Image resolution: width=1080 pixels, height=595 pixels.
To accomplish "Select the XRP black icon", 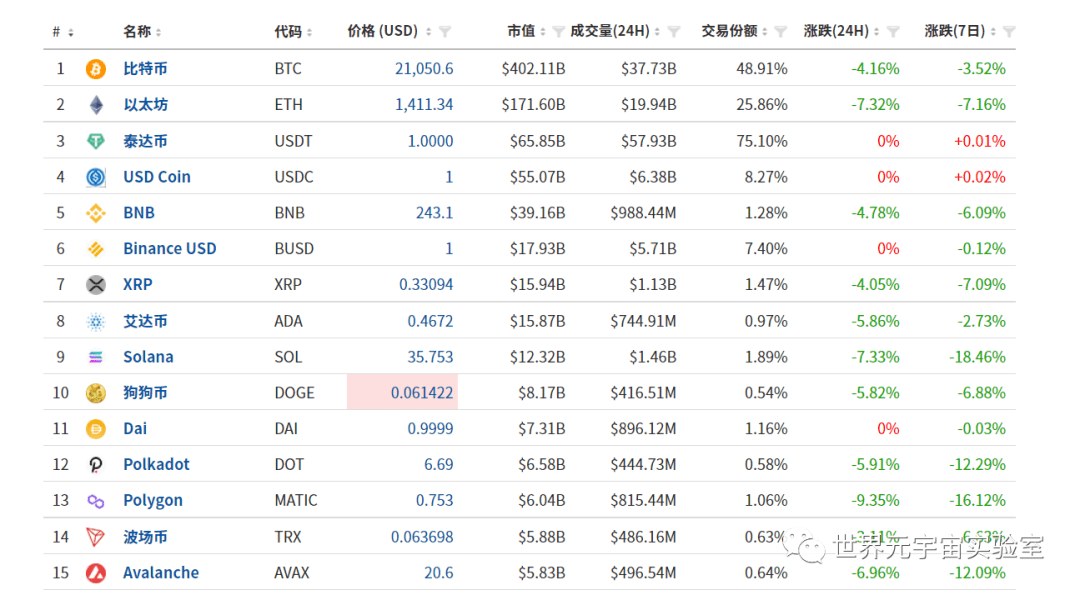I will (x=95, y=284).
